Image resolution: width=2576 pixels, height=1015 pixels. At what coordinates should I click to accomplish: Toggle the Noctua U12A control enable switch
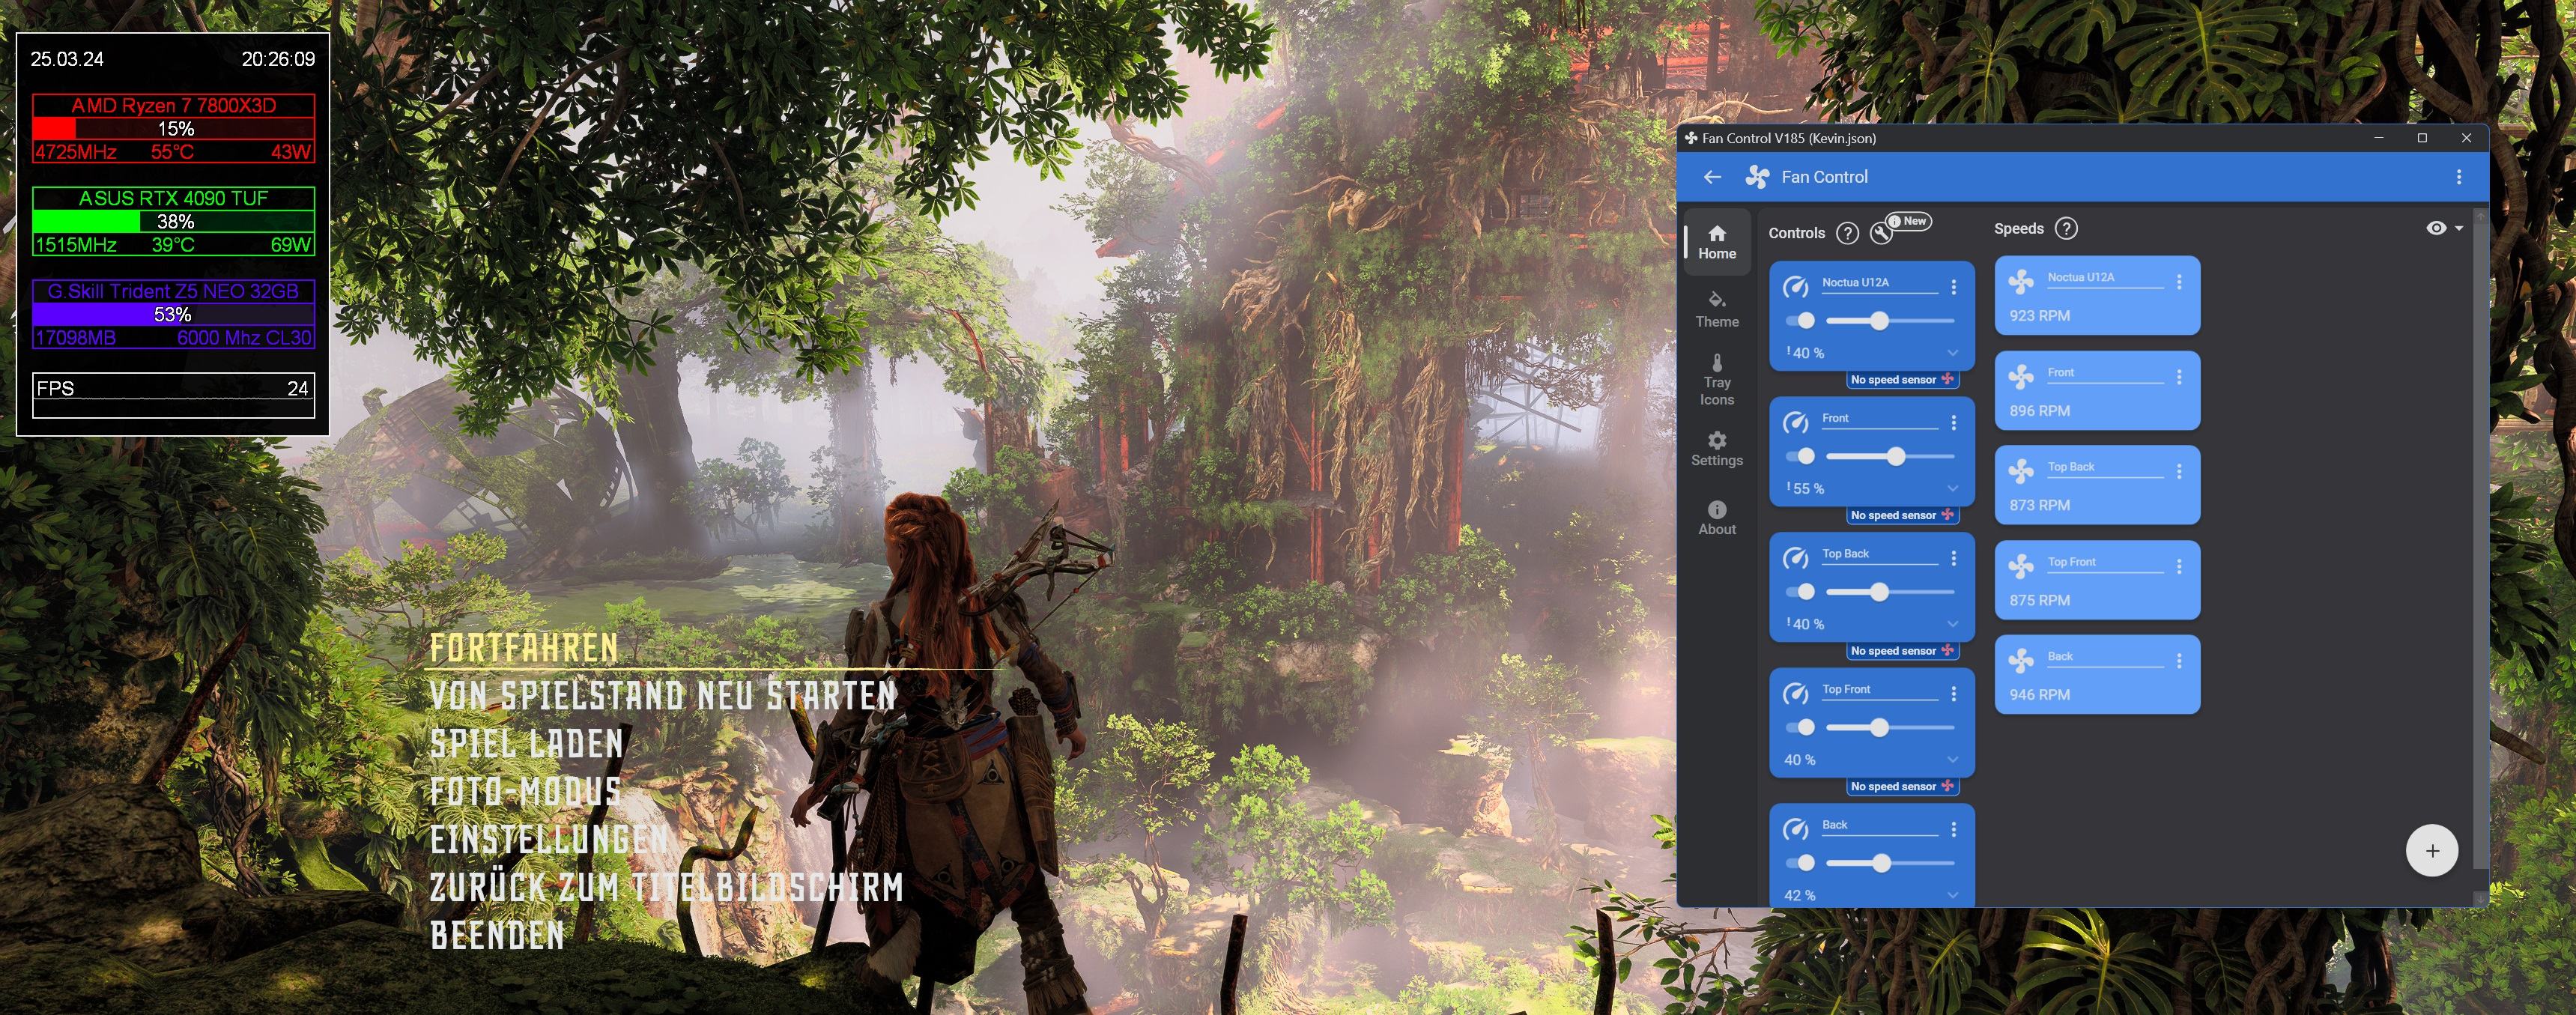coord(1801,321)
